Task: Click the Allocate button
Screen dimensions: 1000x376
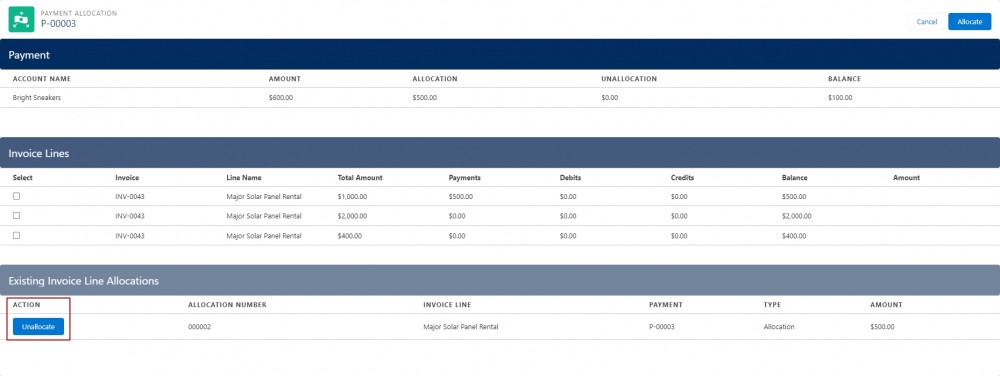Action: pyautogui.click(x=969, y=22)
